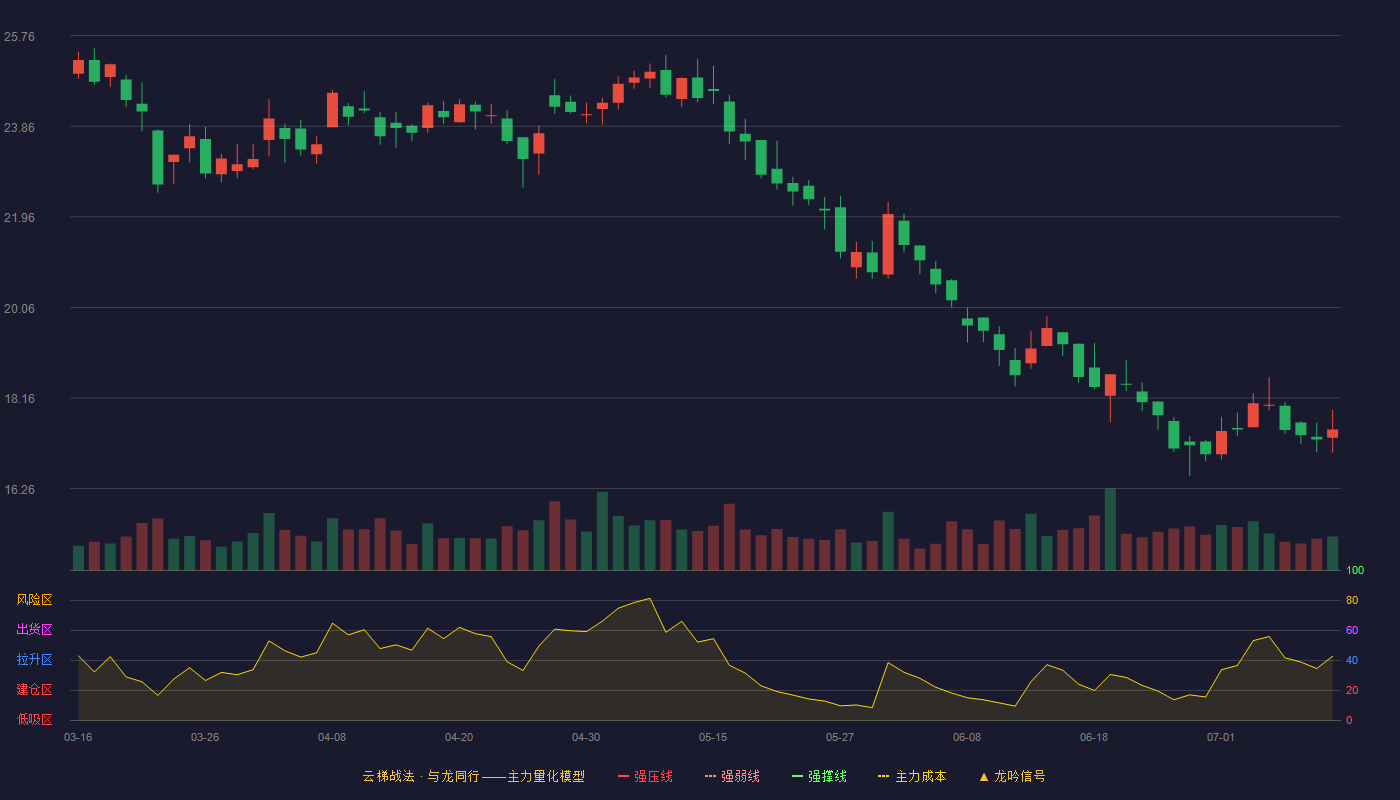Select the 建仓区 zone label
Image resolution: width=1400 pixels, height=800 pixels.
tap(34, 690)
